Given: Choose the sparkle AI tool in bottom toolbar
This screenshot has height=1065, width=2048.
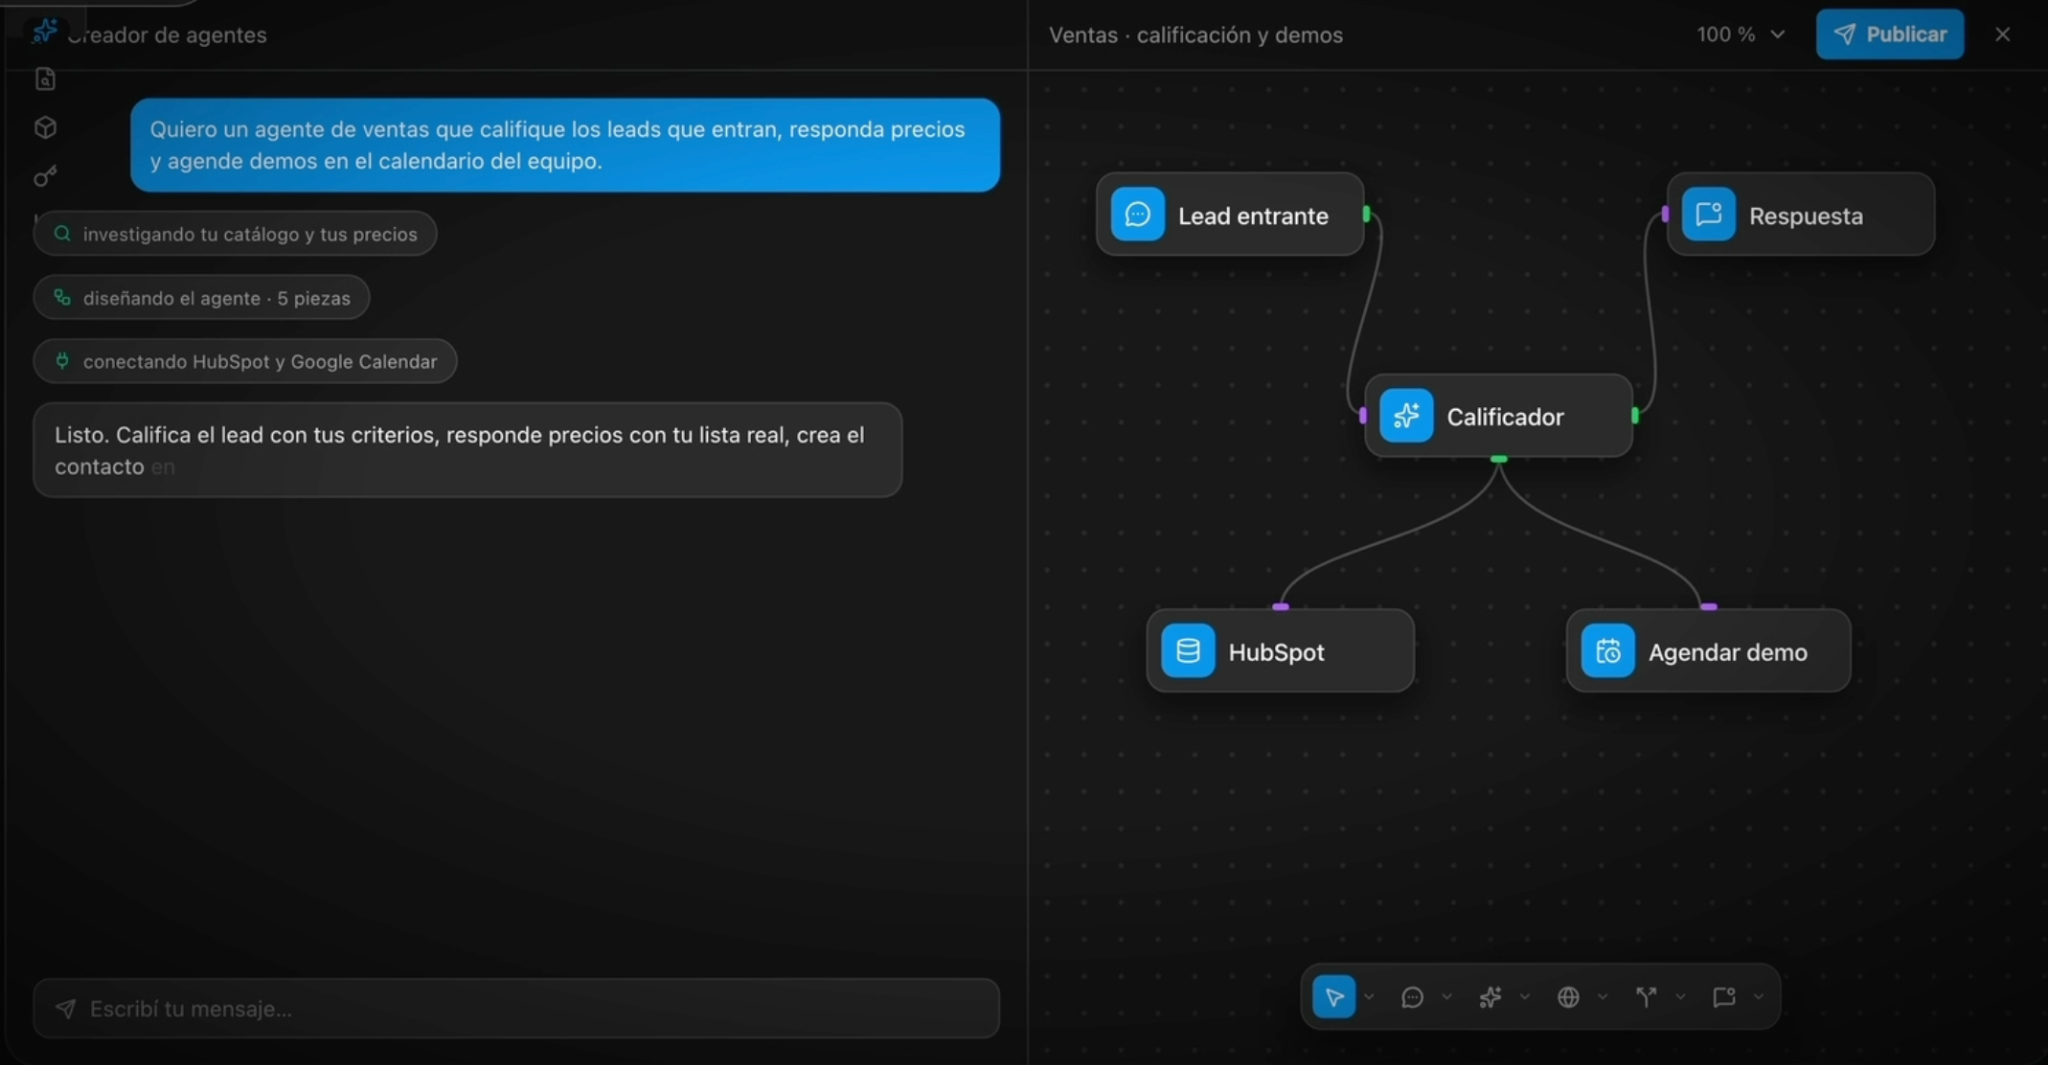Looking at the screenshot, I should pyautogui.click(x=1490, y=997).
